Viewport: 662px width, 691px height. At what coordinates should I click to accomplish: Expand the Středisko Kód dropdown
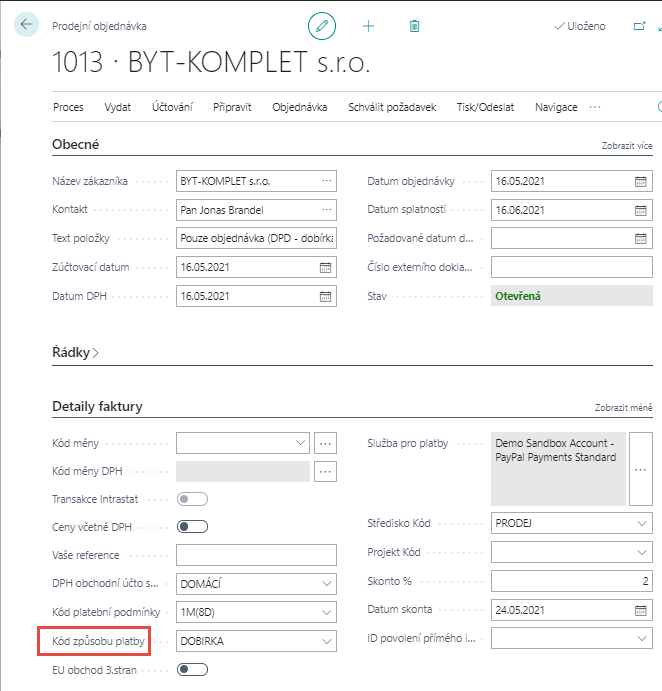tap(641, 523)
